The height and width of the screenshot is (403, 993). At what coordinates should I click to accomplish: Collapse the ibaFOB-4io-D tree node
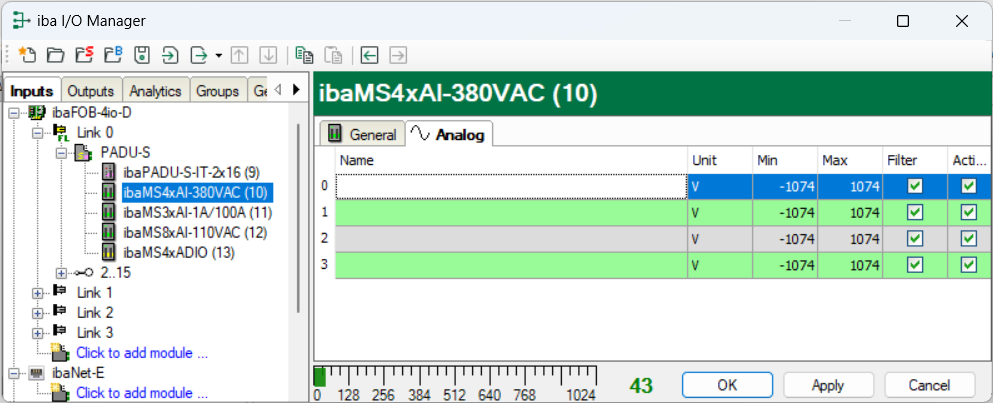(13, 113)
